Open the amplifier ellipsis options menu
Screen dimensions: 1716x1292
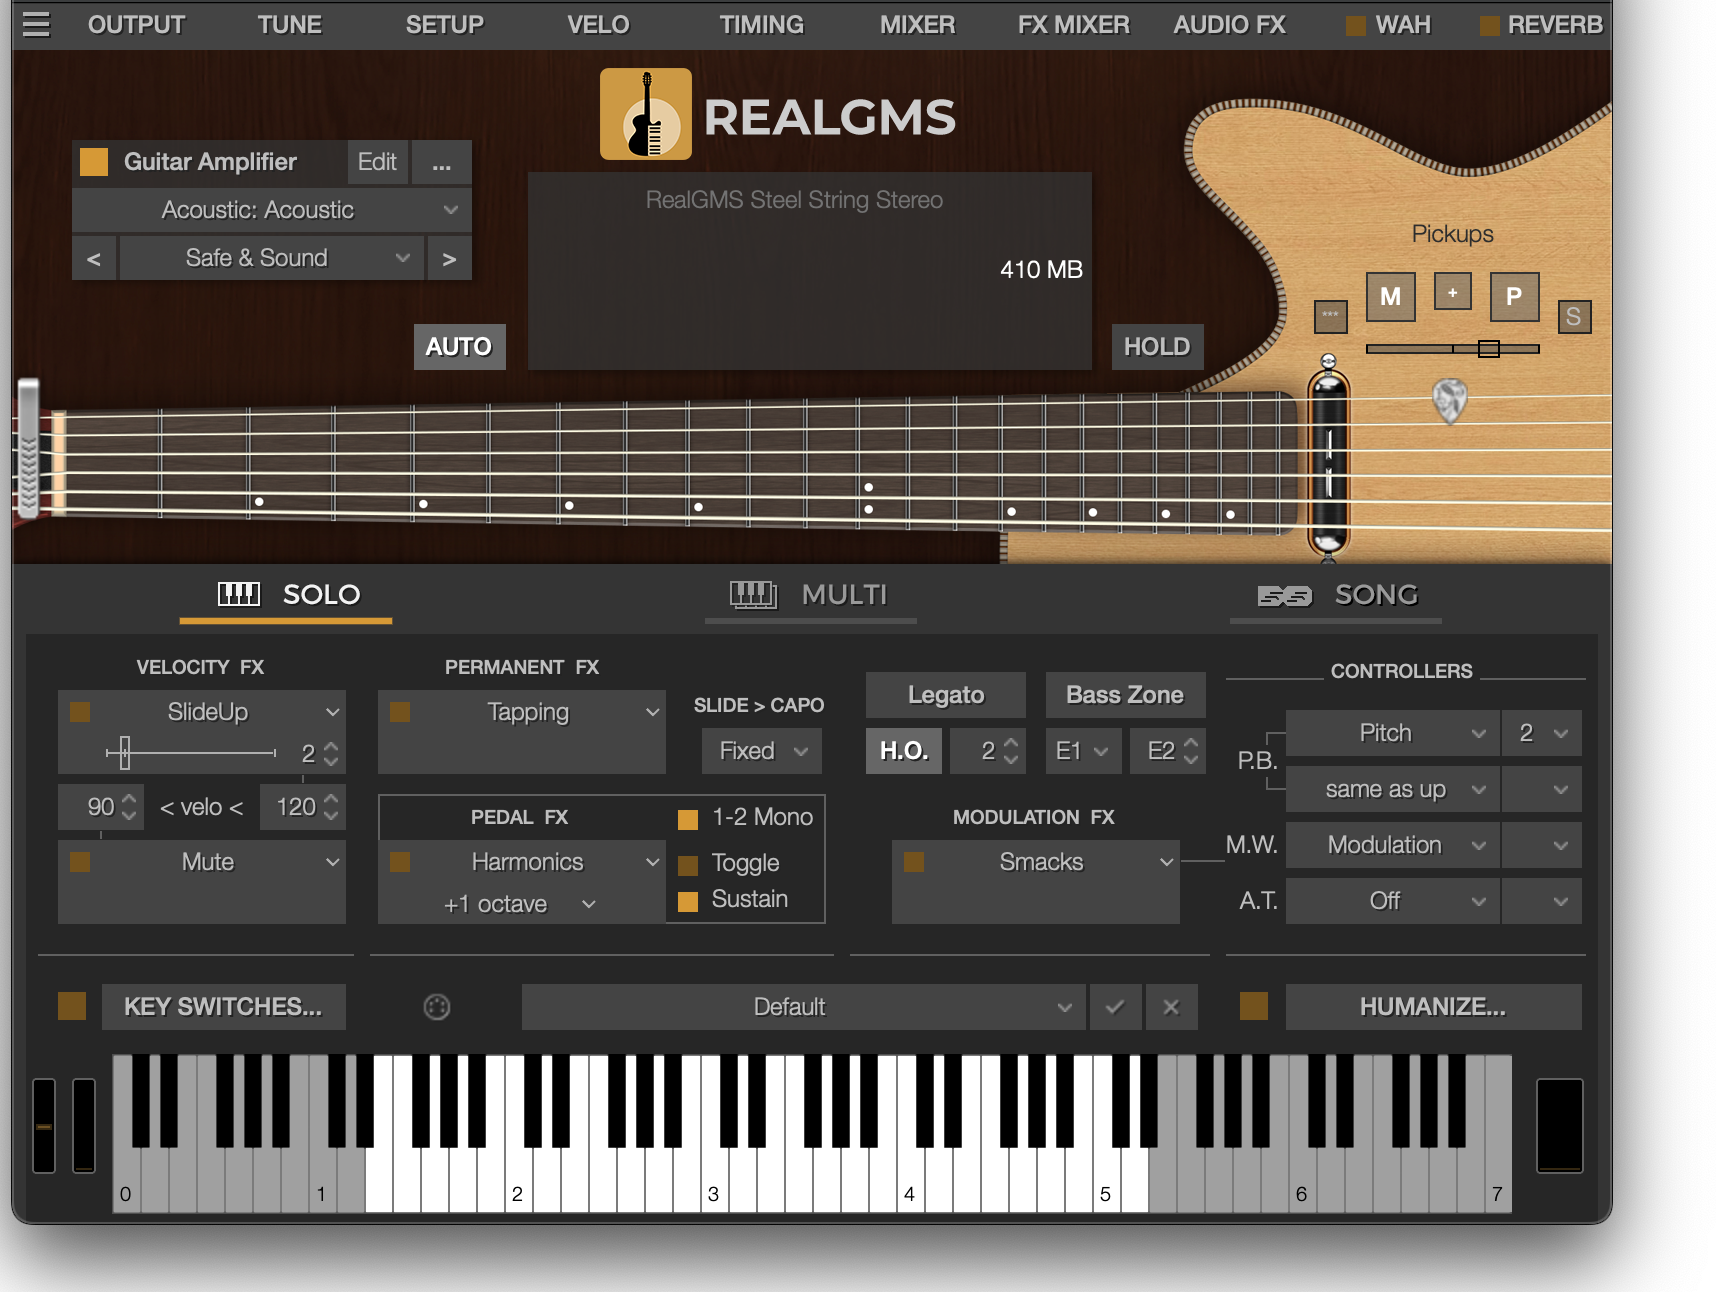441,162
